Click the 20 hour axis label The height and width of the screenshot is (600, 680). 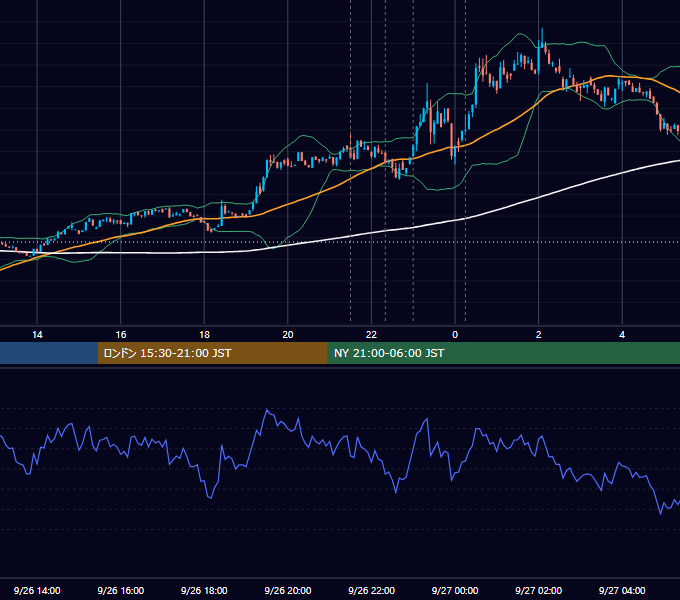(288, 335)
